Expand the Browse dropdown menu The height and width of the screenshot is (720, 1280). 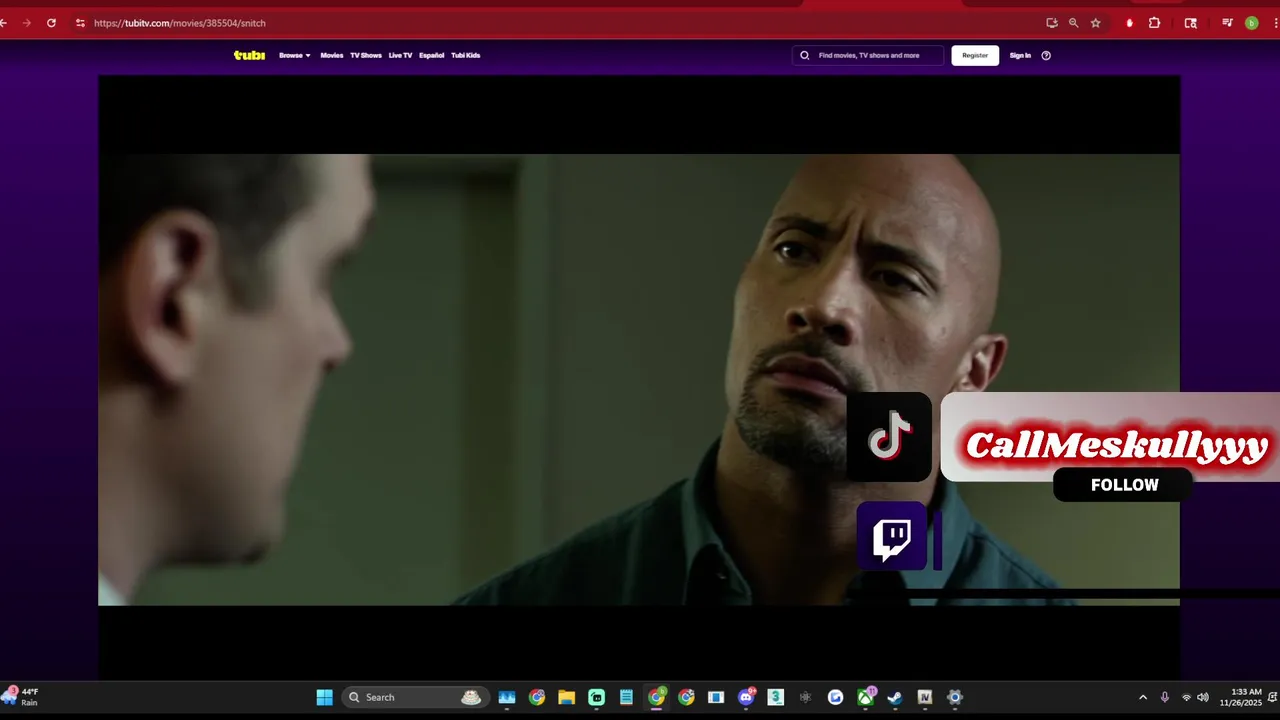pos(295,55)
